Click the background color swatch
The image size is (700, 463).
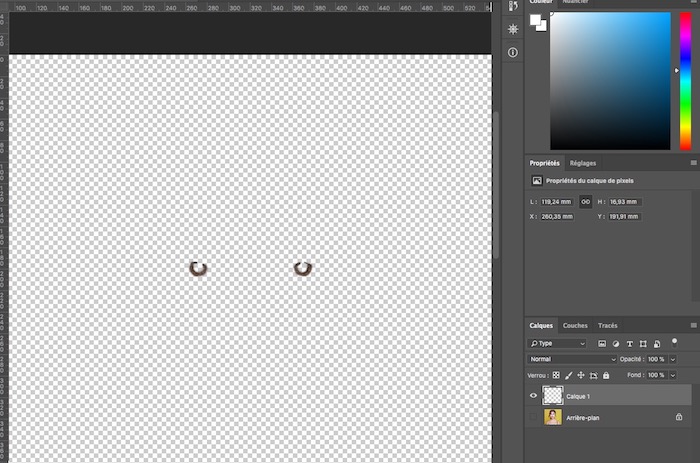(542, 27)
